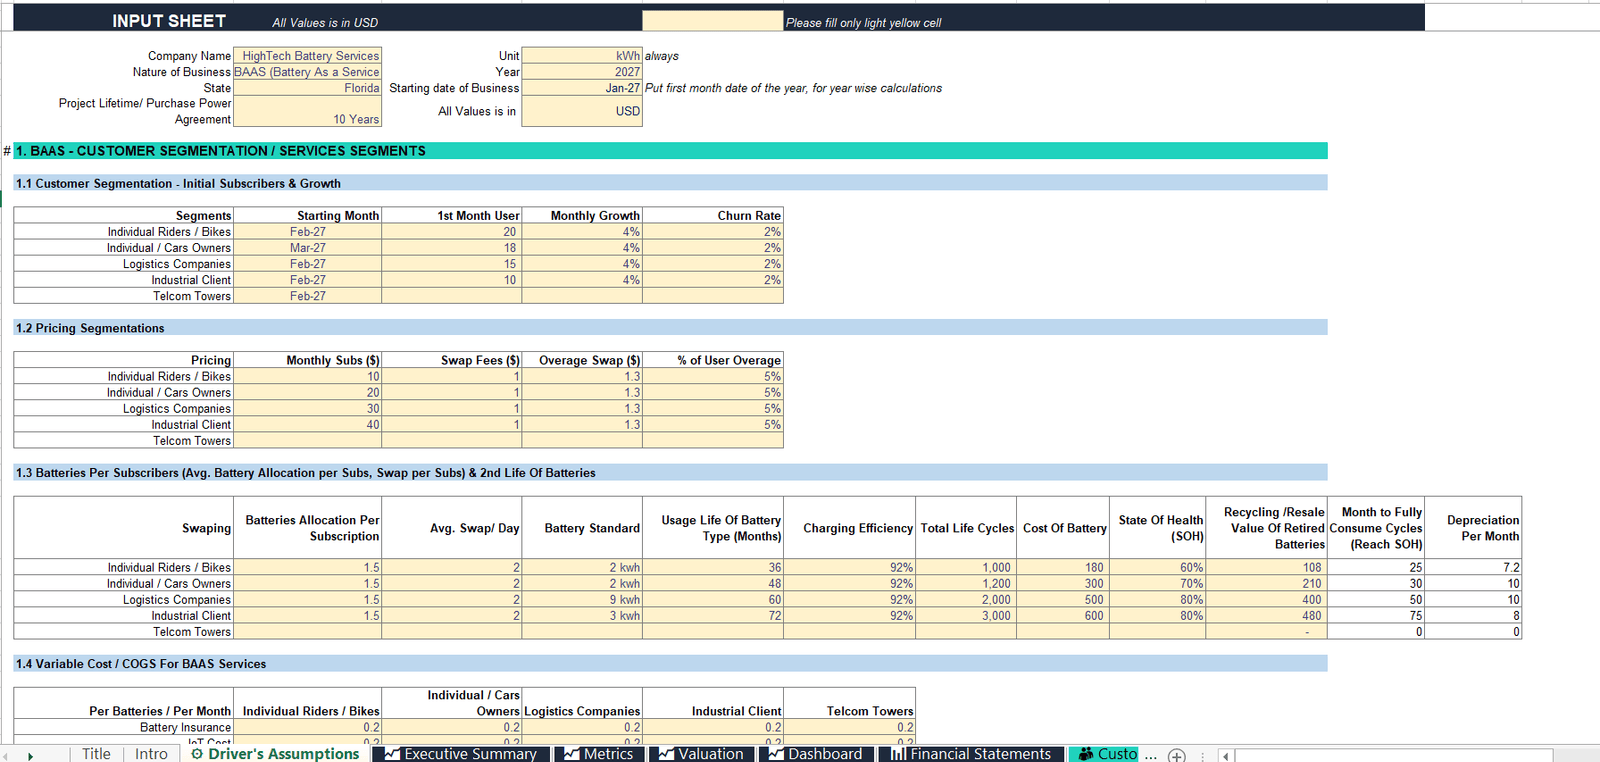Select State Of Health value 70%
This screenshot has width=1600, height=762.
[x=1157, y=584]
